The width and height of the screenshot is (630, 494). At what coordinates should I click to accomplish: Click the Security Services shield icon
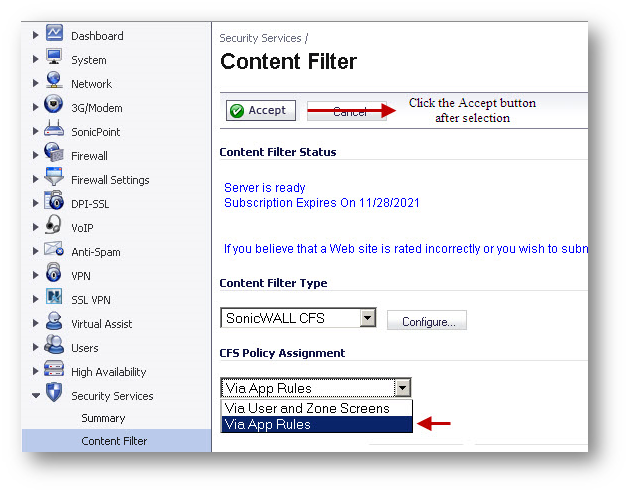click(x=54, y=396)
